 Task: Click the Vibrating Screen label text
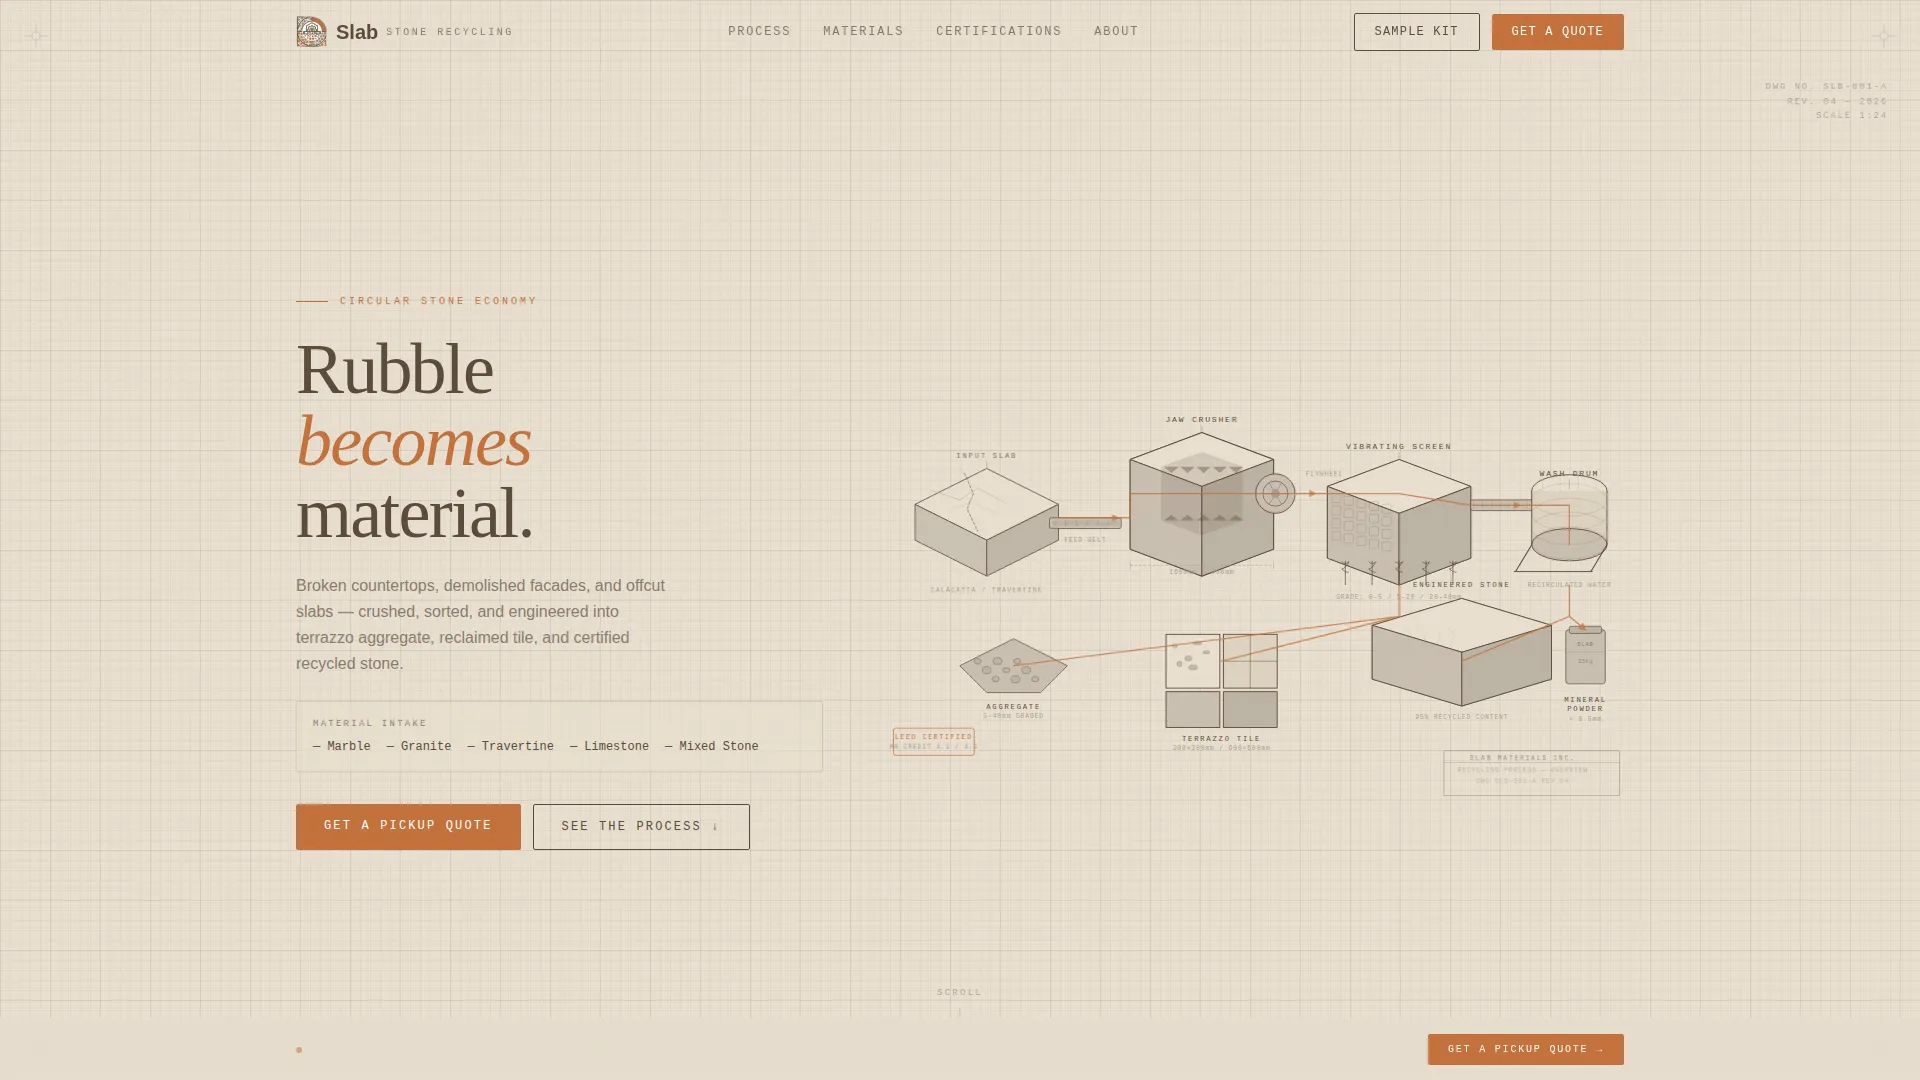(x=1398, y=447)
